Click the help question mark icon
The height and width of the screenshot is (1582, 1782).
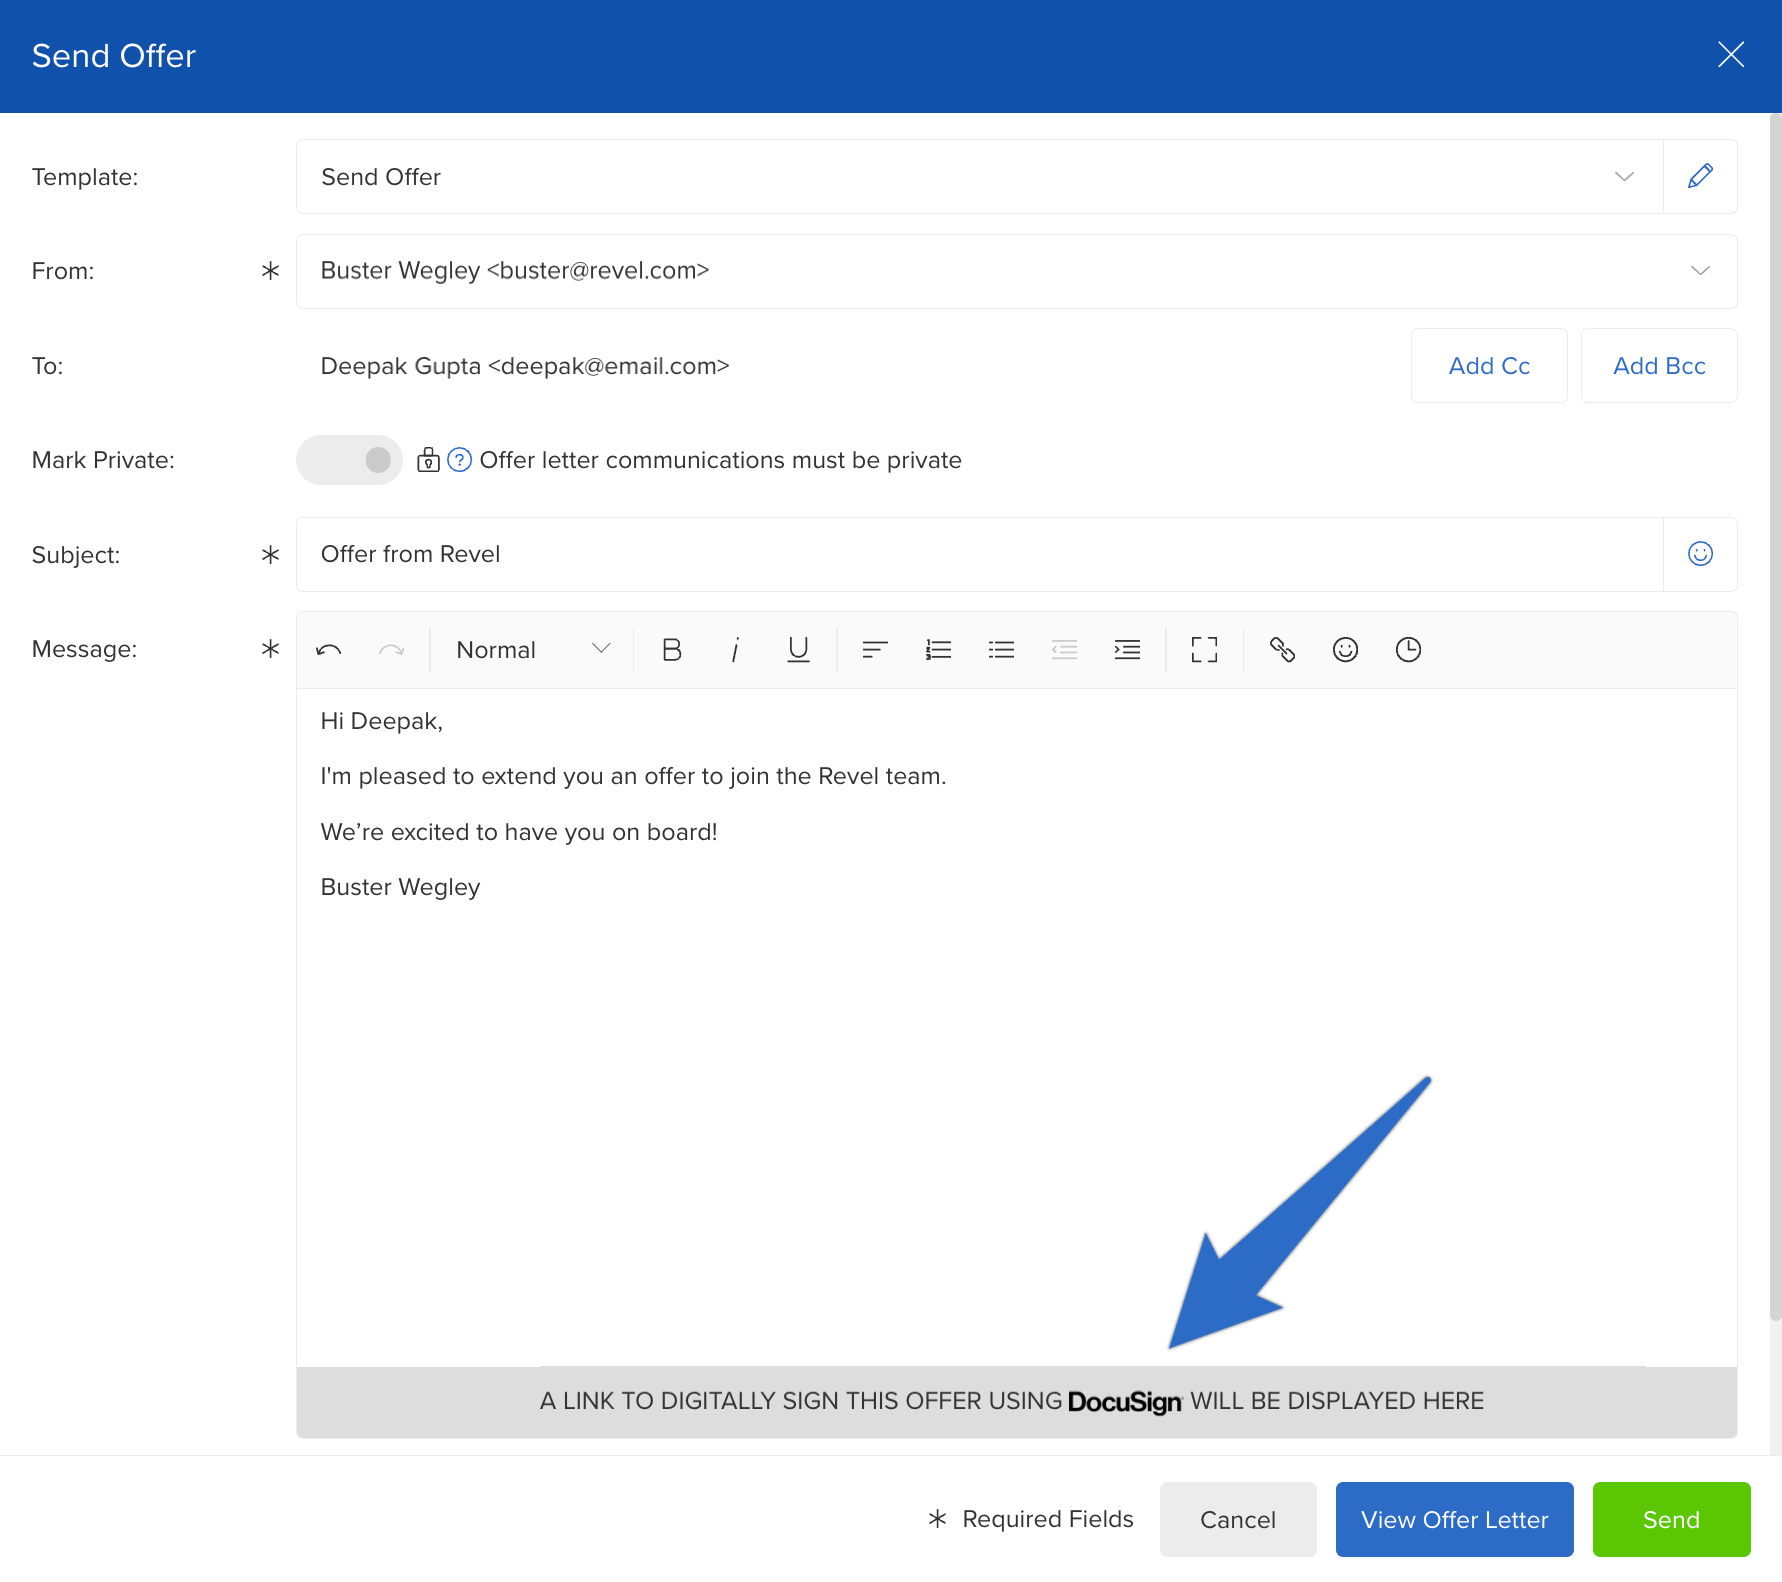pos(459,460)
